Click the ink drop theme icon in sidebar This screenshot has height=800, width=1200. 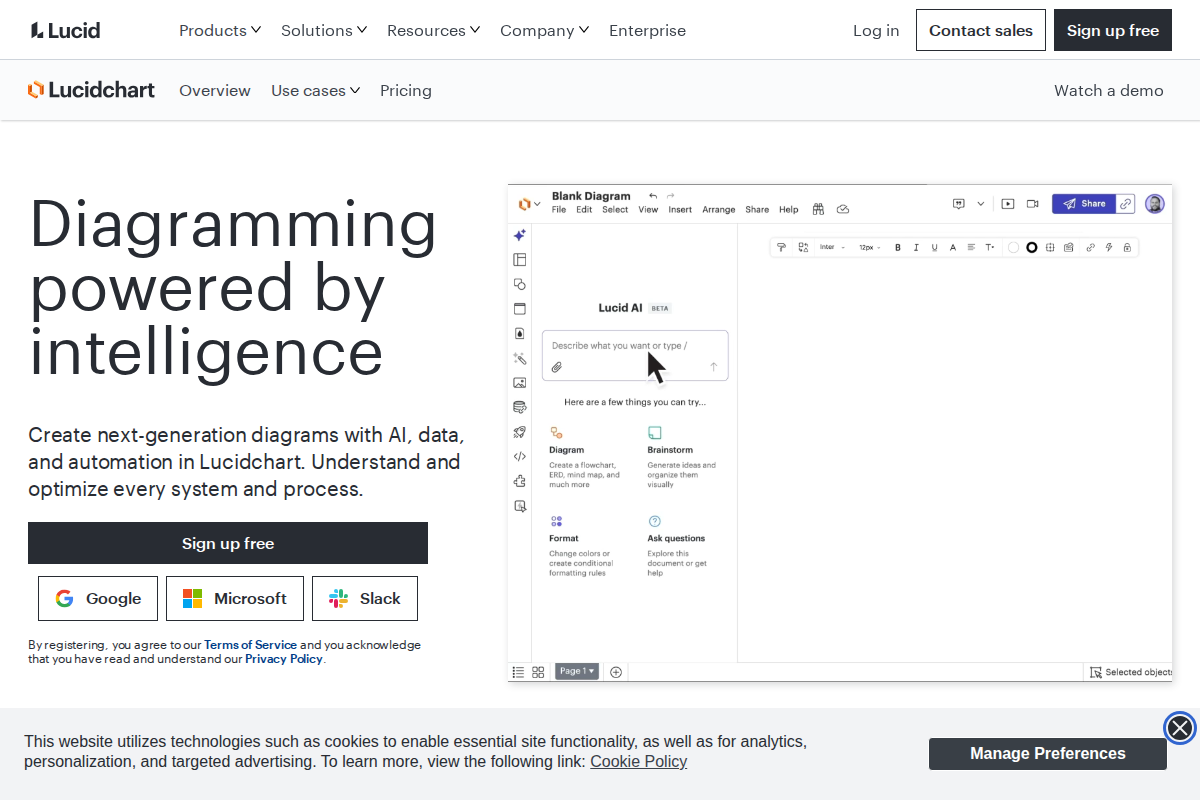(519, 334)
